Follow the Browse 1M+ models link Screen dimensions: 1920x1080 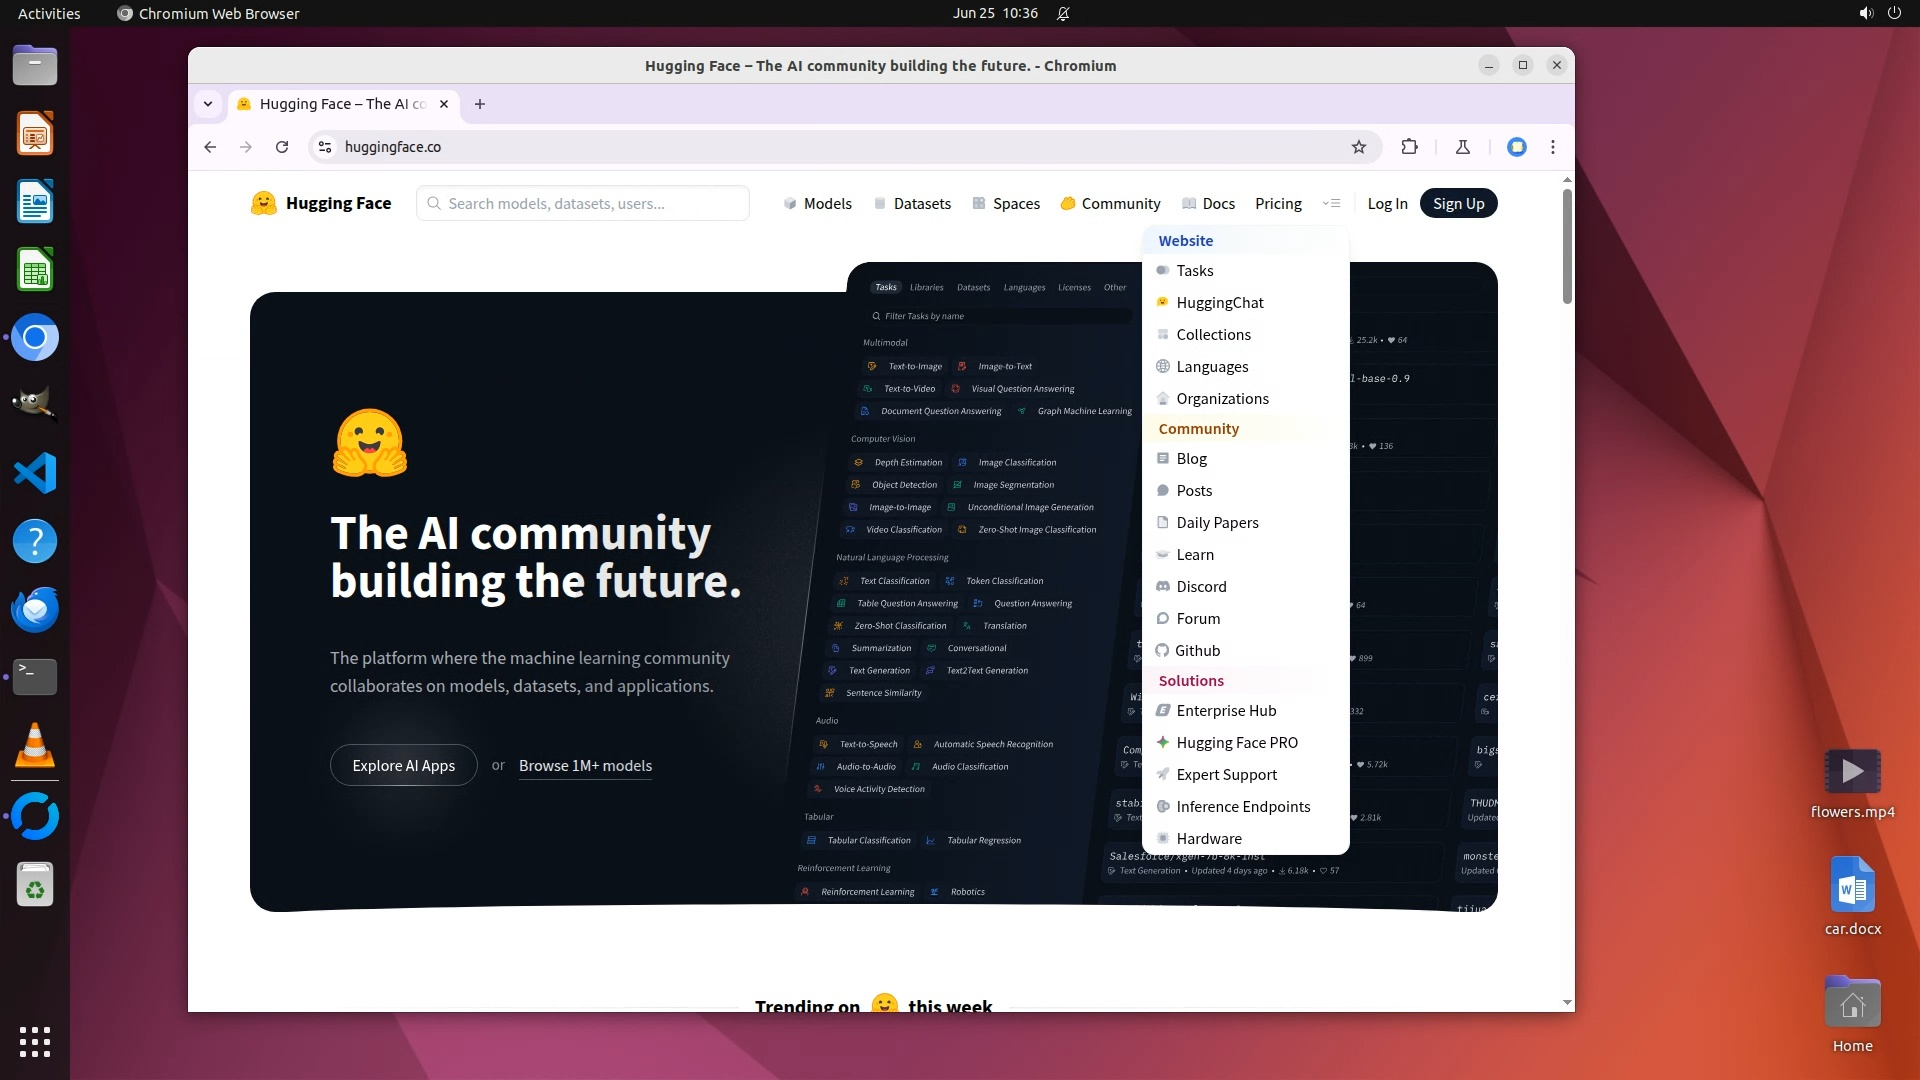[x=585, y=766]
